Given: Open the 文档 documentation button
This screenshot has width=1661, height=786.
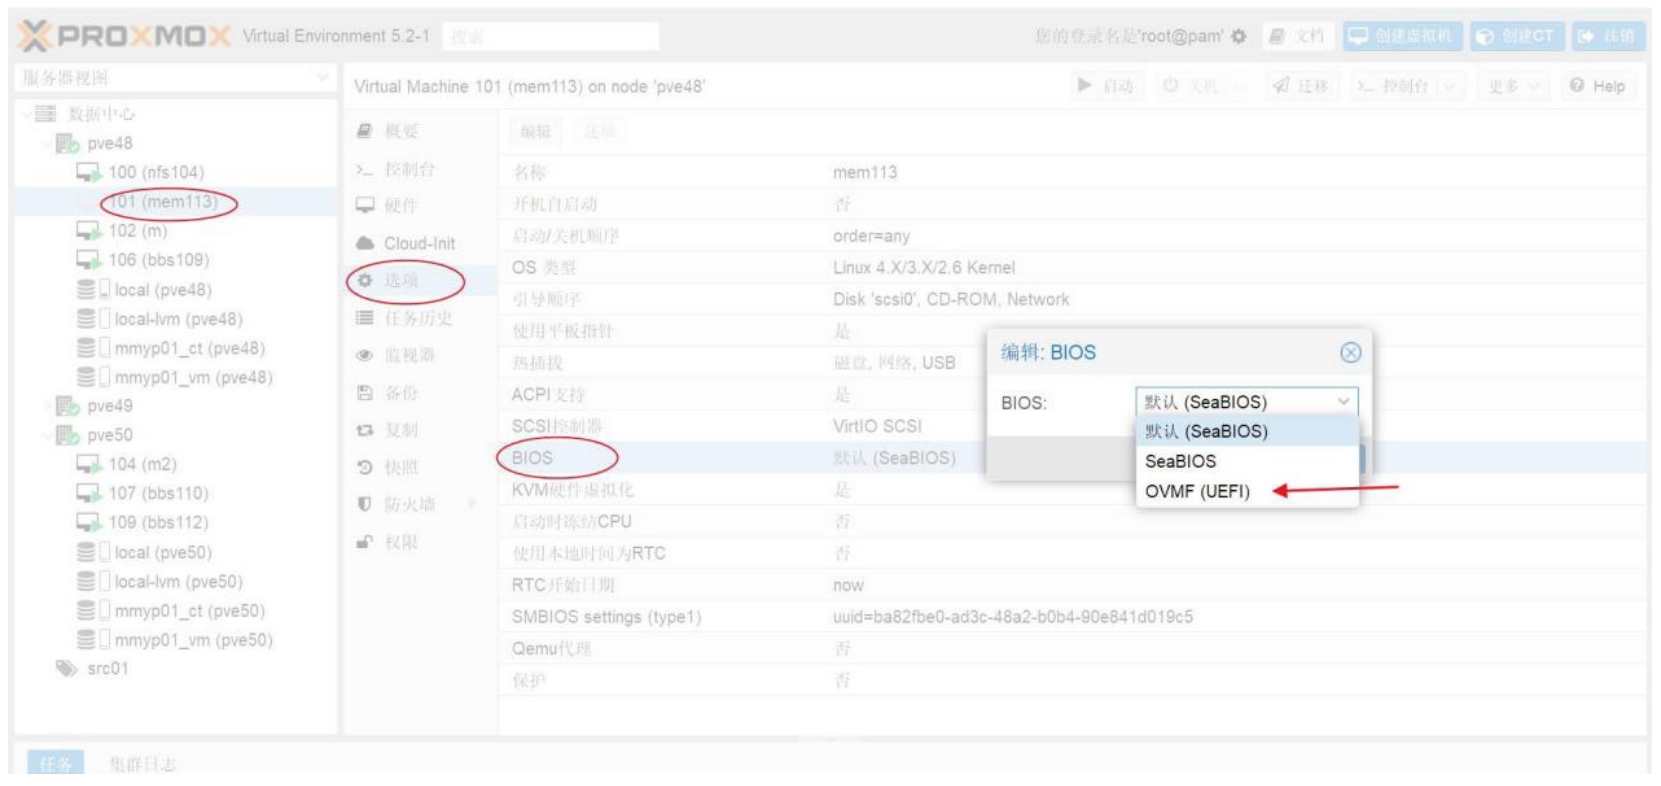Looking at the screenshot, I should (x=1296, y=37).
